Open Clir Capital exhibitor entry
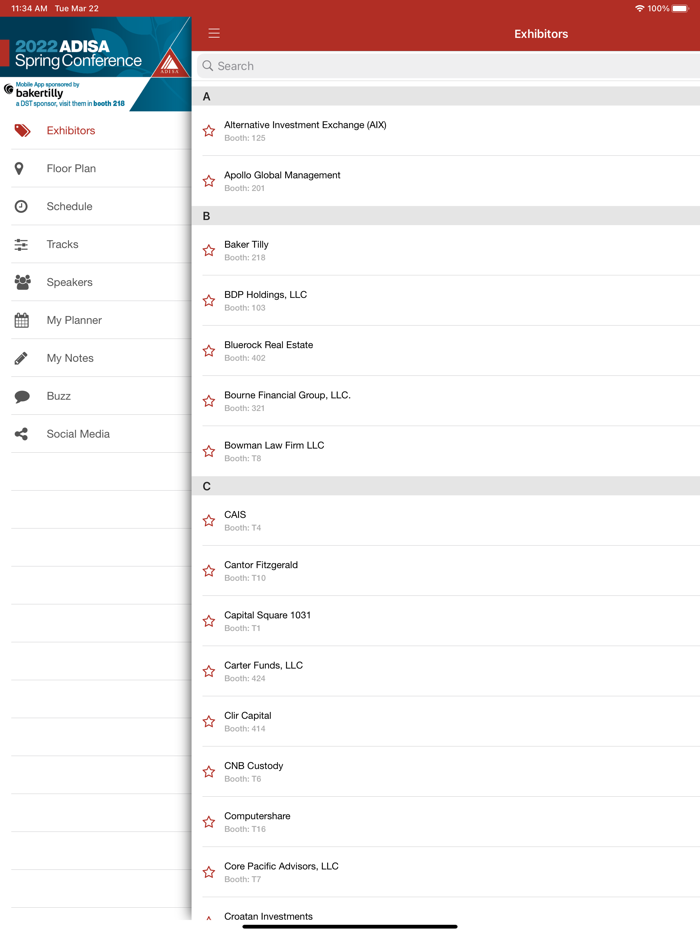The image size is (700, 934). point(446,721)
